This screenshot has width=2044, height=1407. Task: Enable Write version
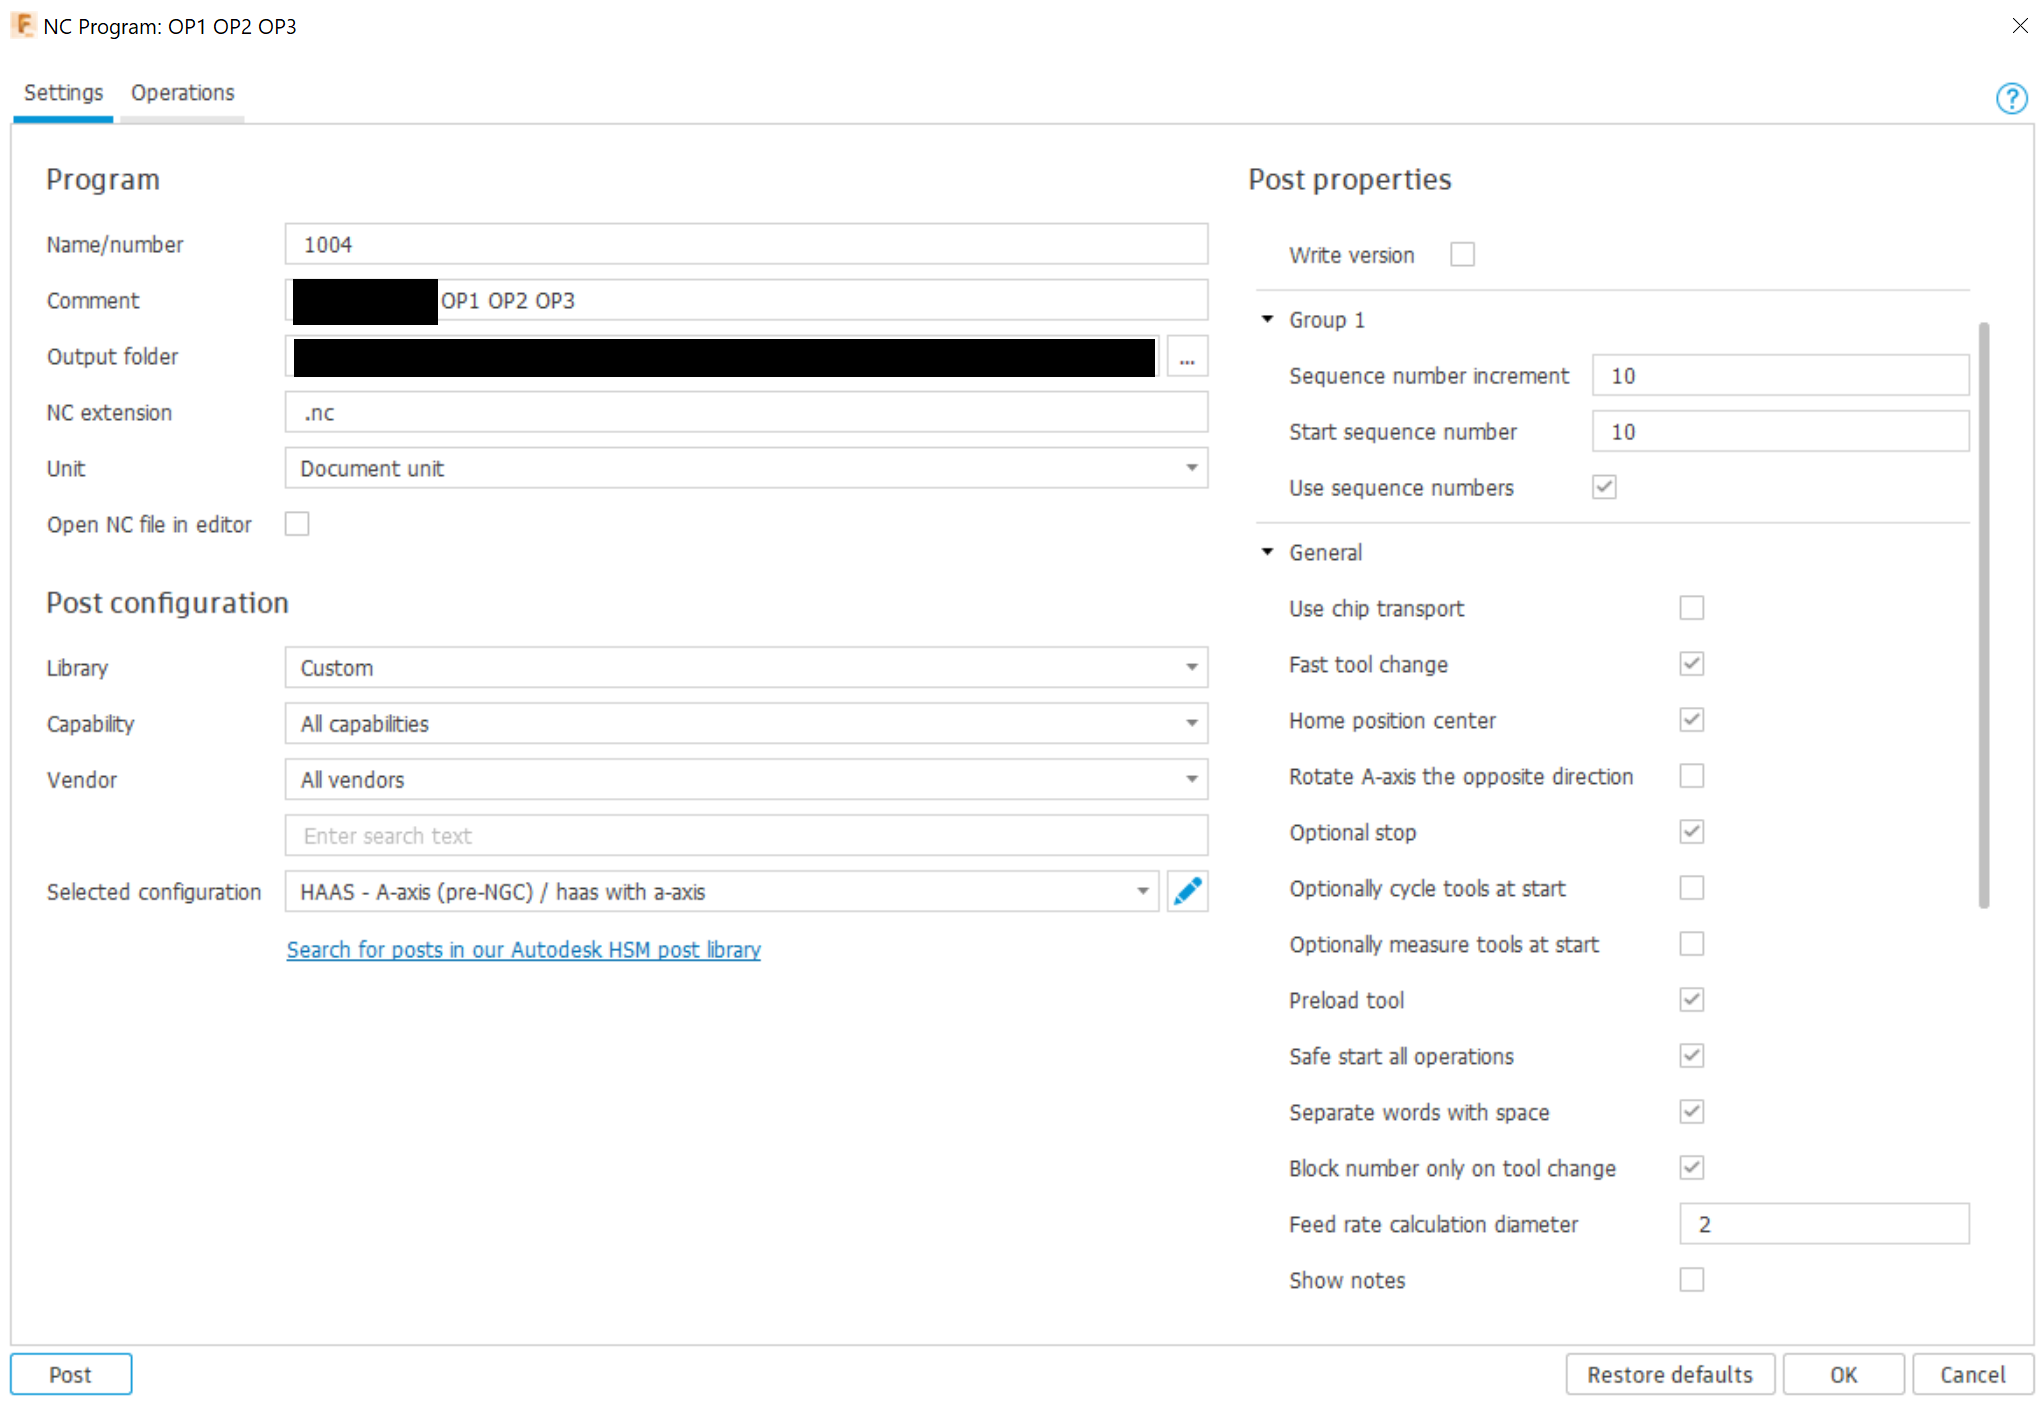pyautogui.click(x=1462, y=253)
